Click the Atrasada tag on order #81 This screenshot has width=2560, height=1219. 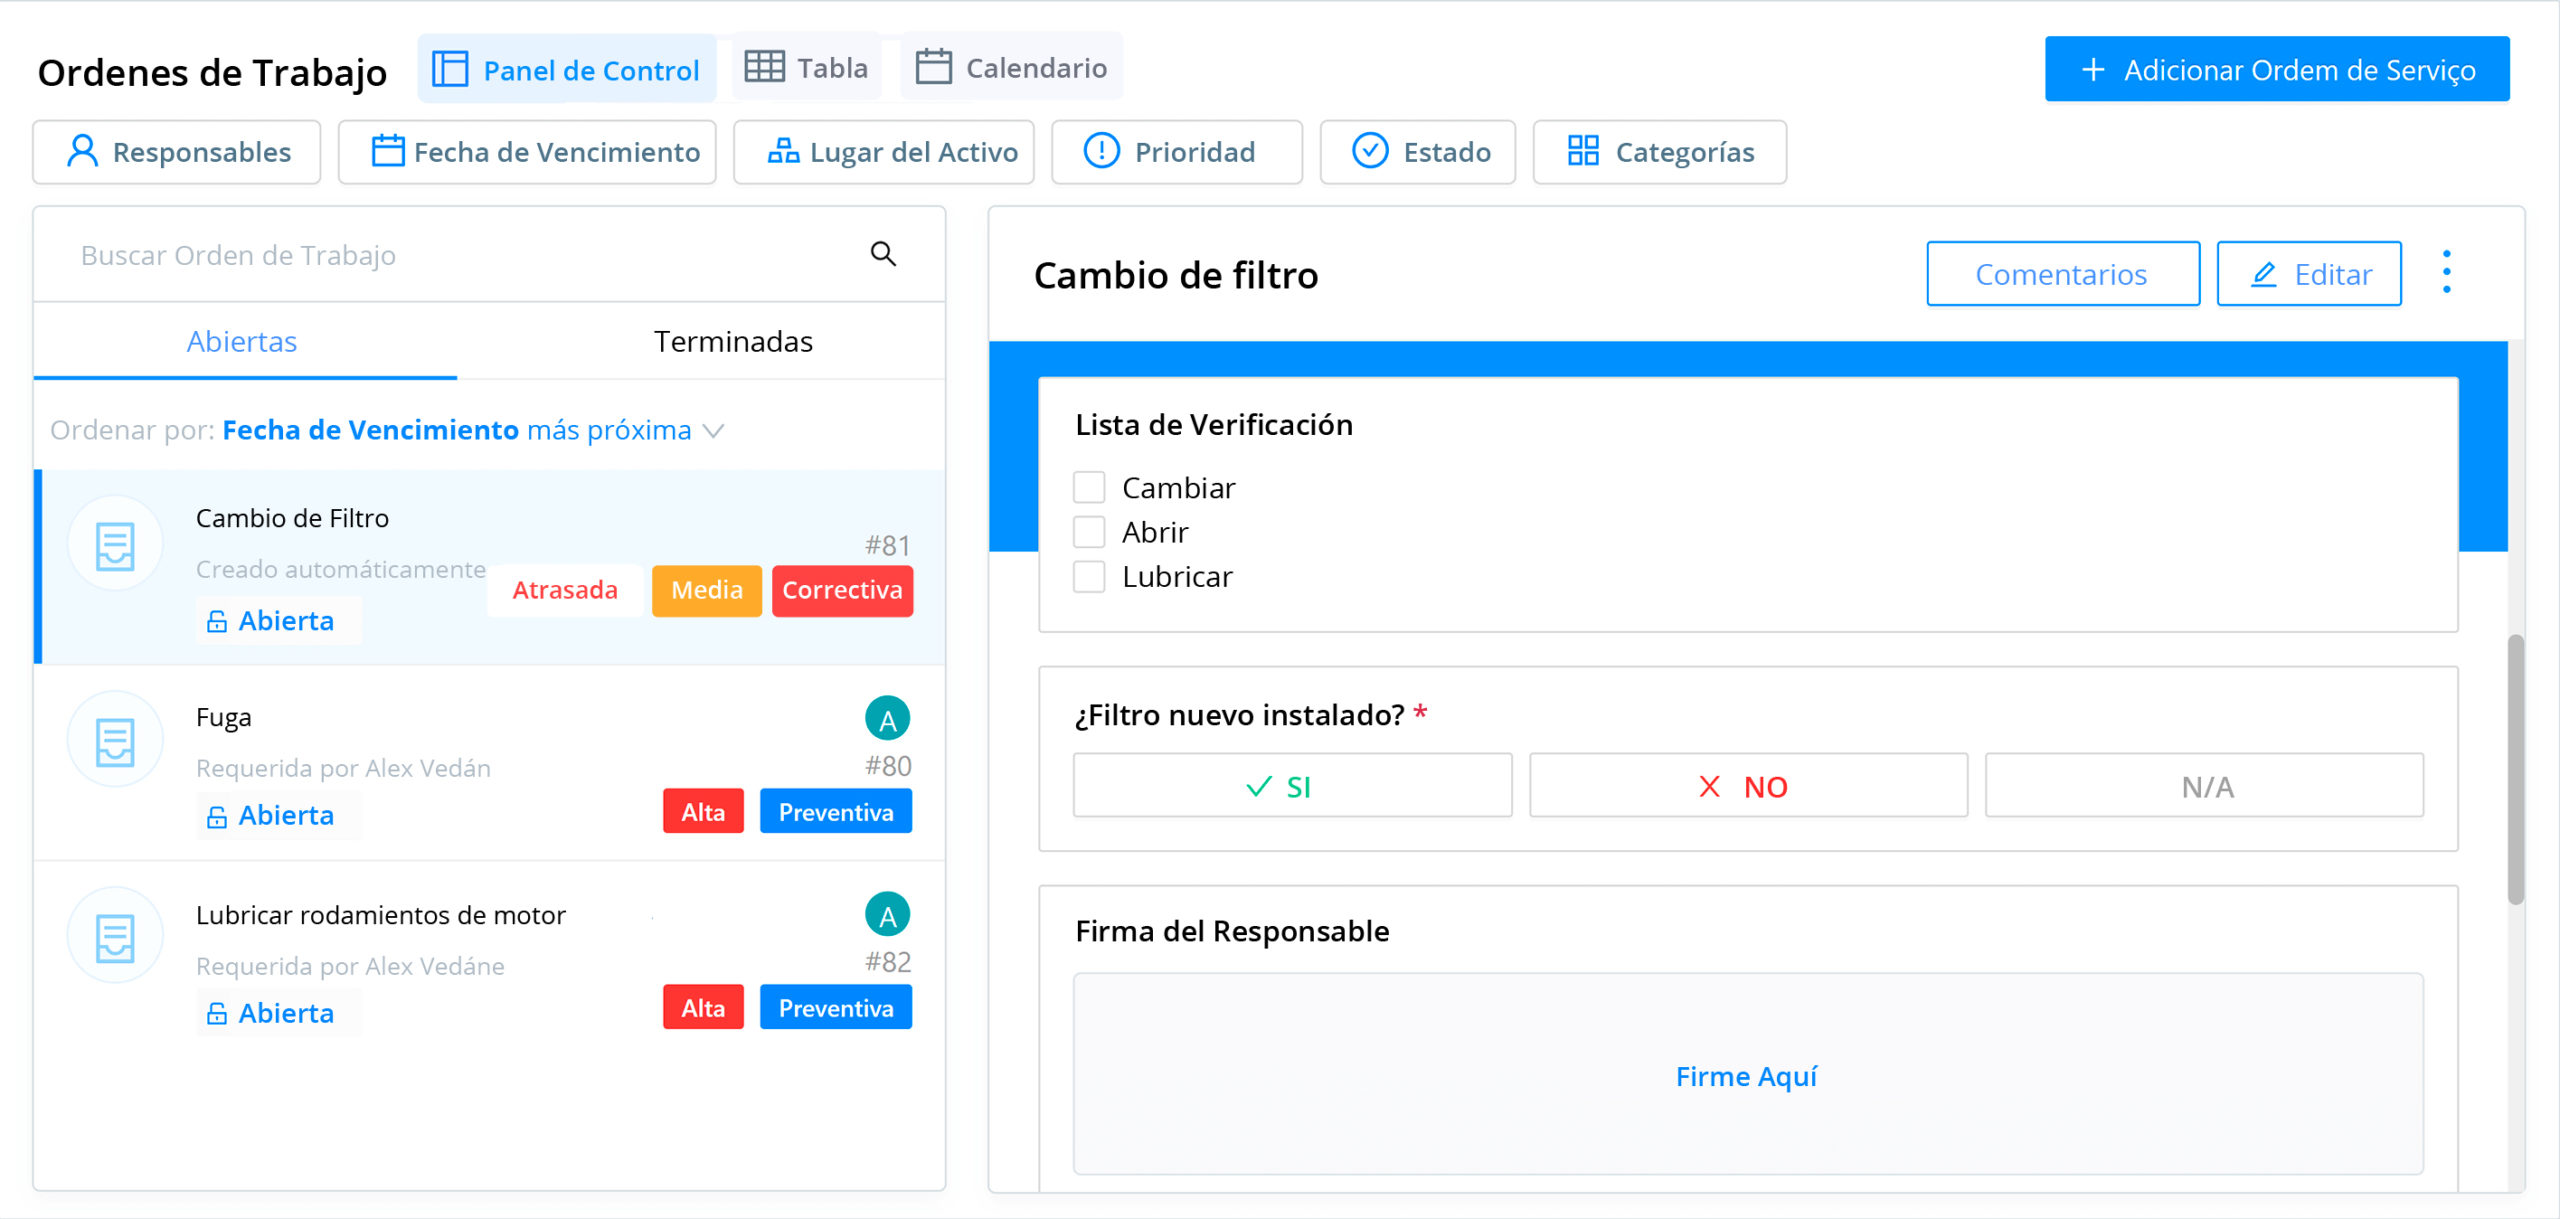pyautogui.click(x=565, y=590)
